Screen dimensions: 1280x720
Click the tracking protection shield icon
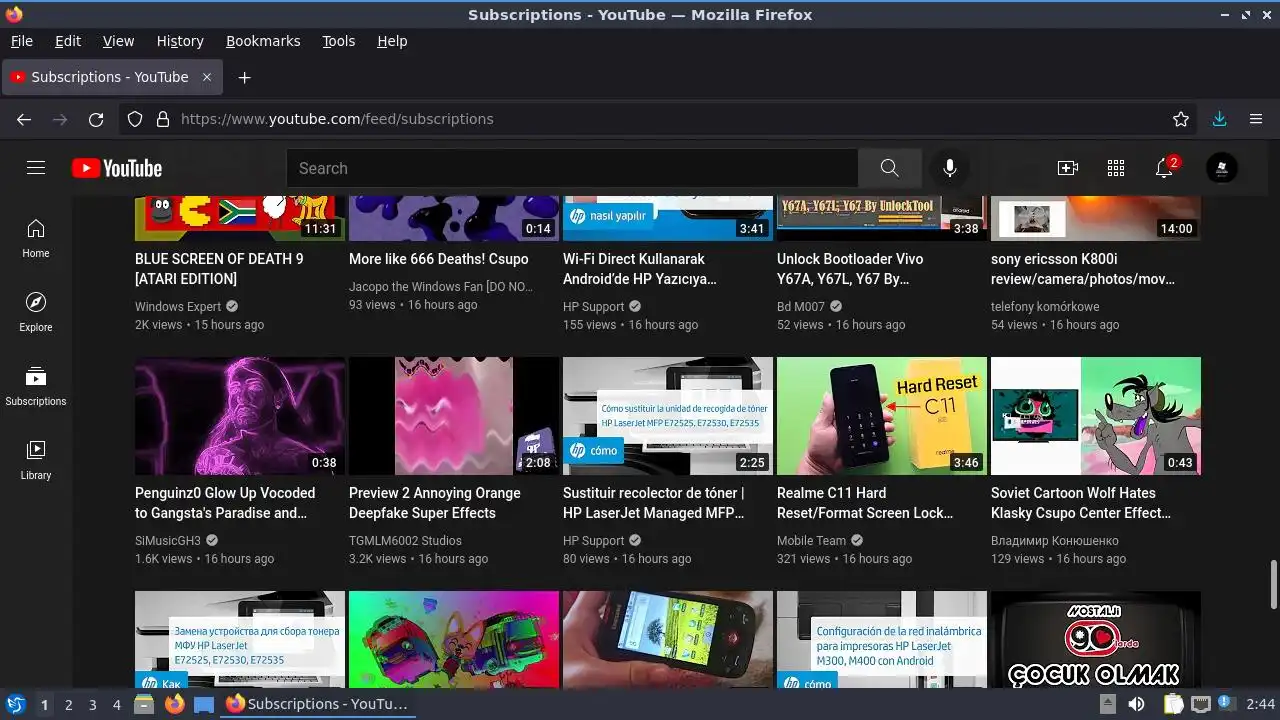click(x=135, y=119)
